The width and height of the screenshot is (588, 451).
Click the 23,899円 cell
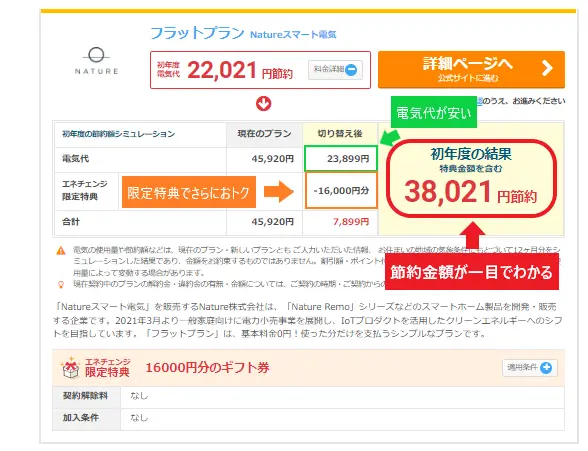pyautogui.click(x=341, y=159)
